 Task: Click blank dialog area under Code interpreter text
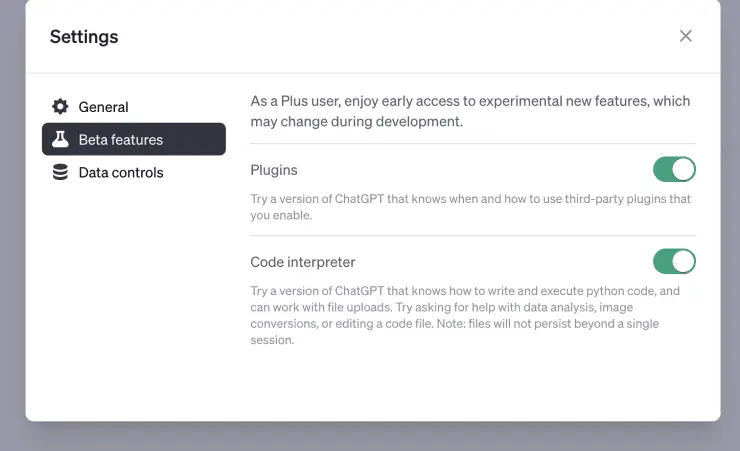pyautogui.click(x=470, y=385)
